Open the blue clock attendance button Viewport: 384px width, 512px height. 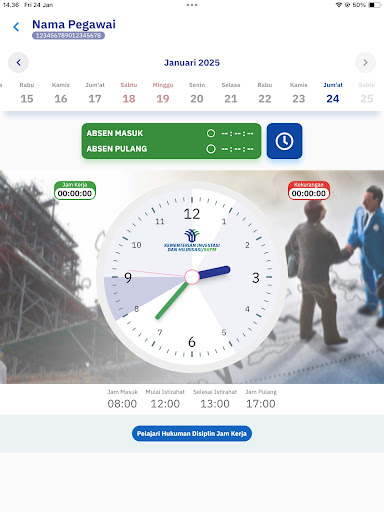pos(284,141)
